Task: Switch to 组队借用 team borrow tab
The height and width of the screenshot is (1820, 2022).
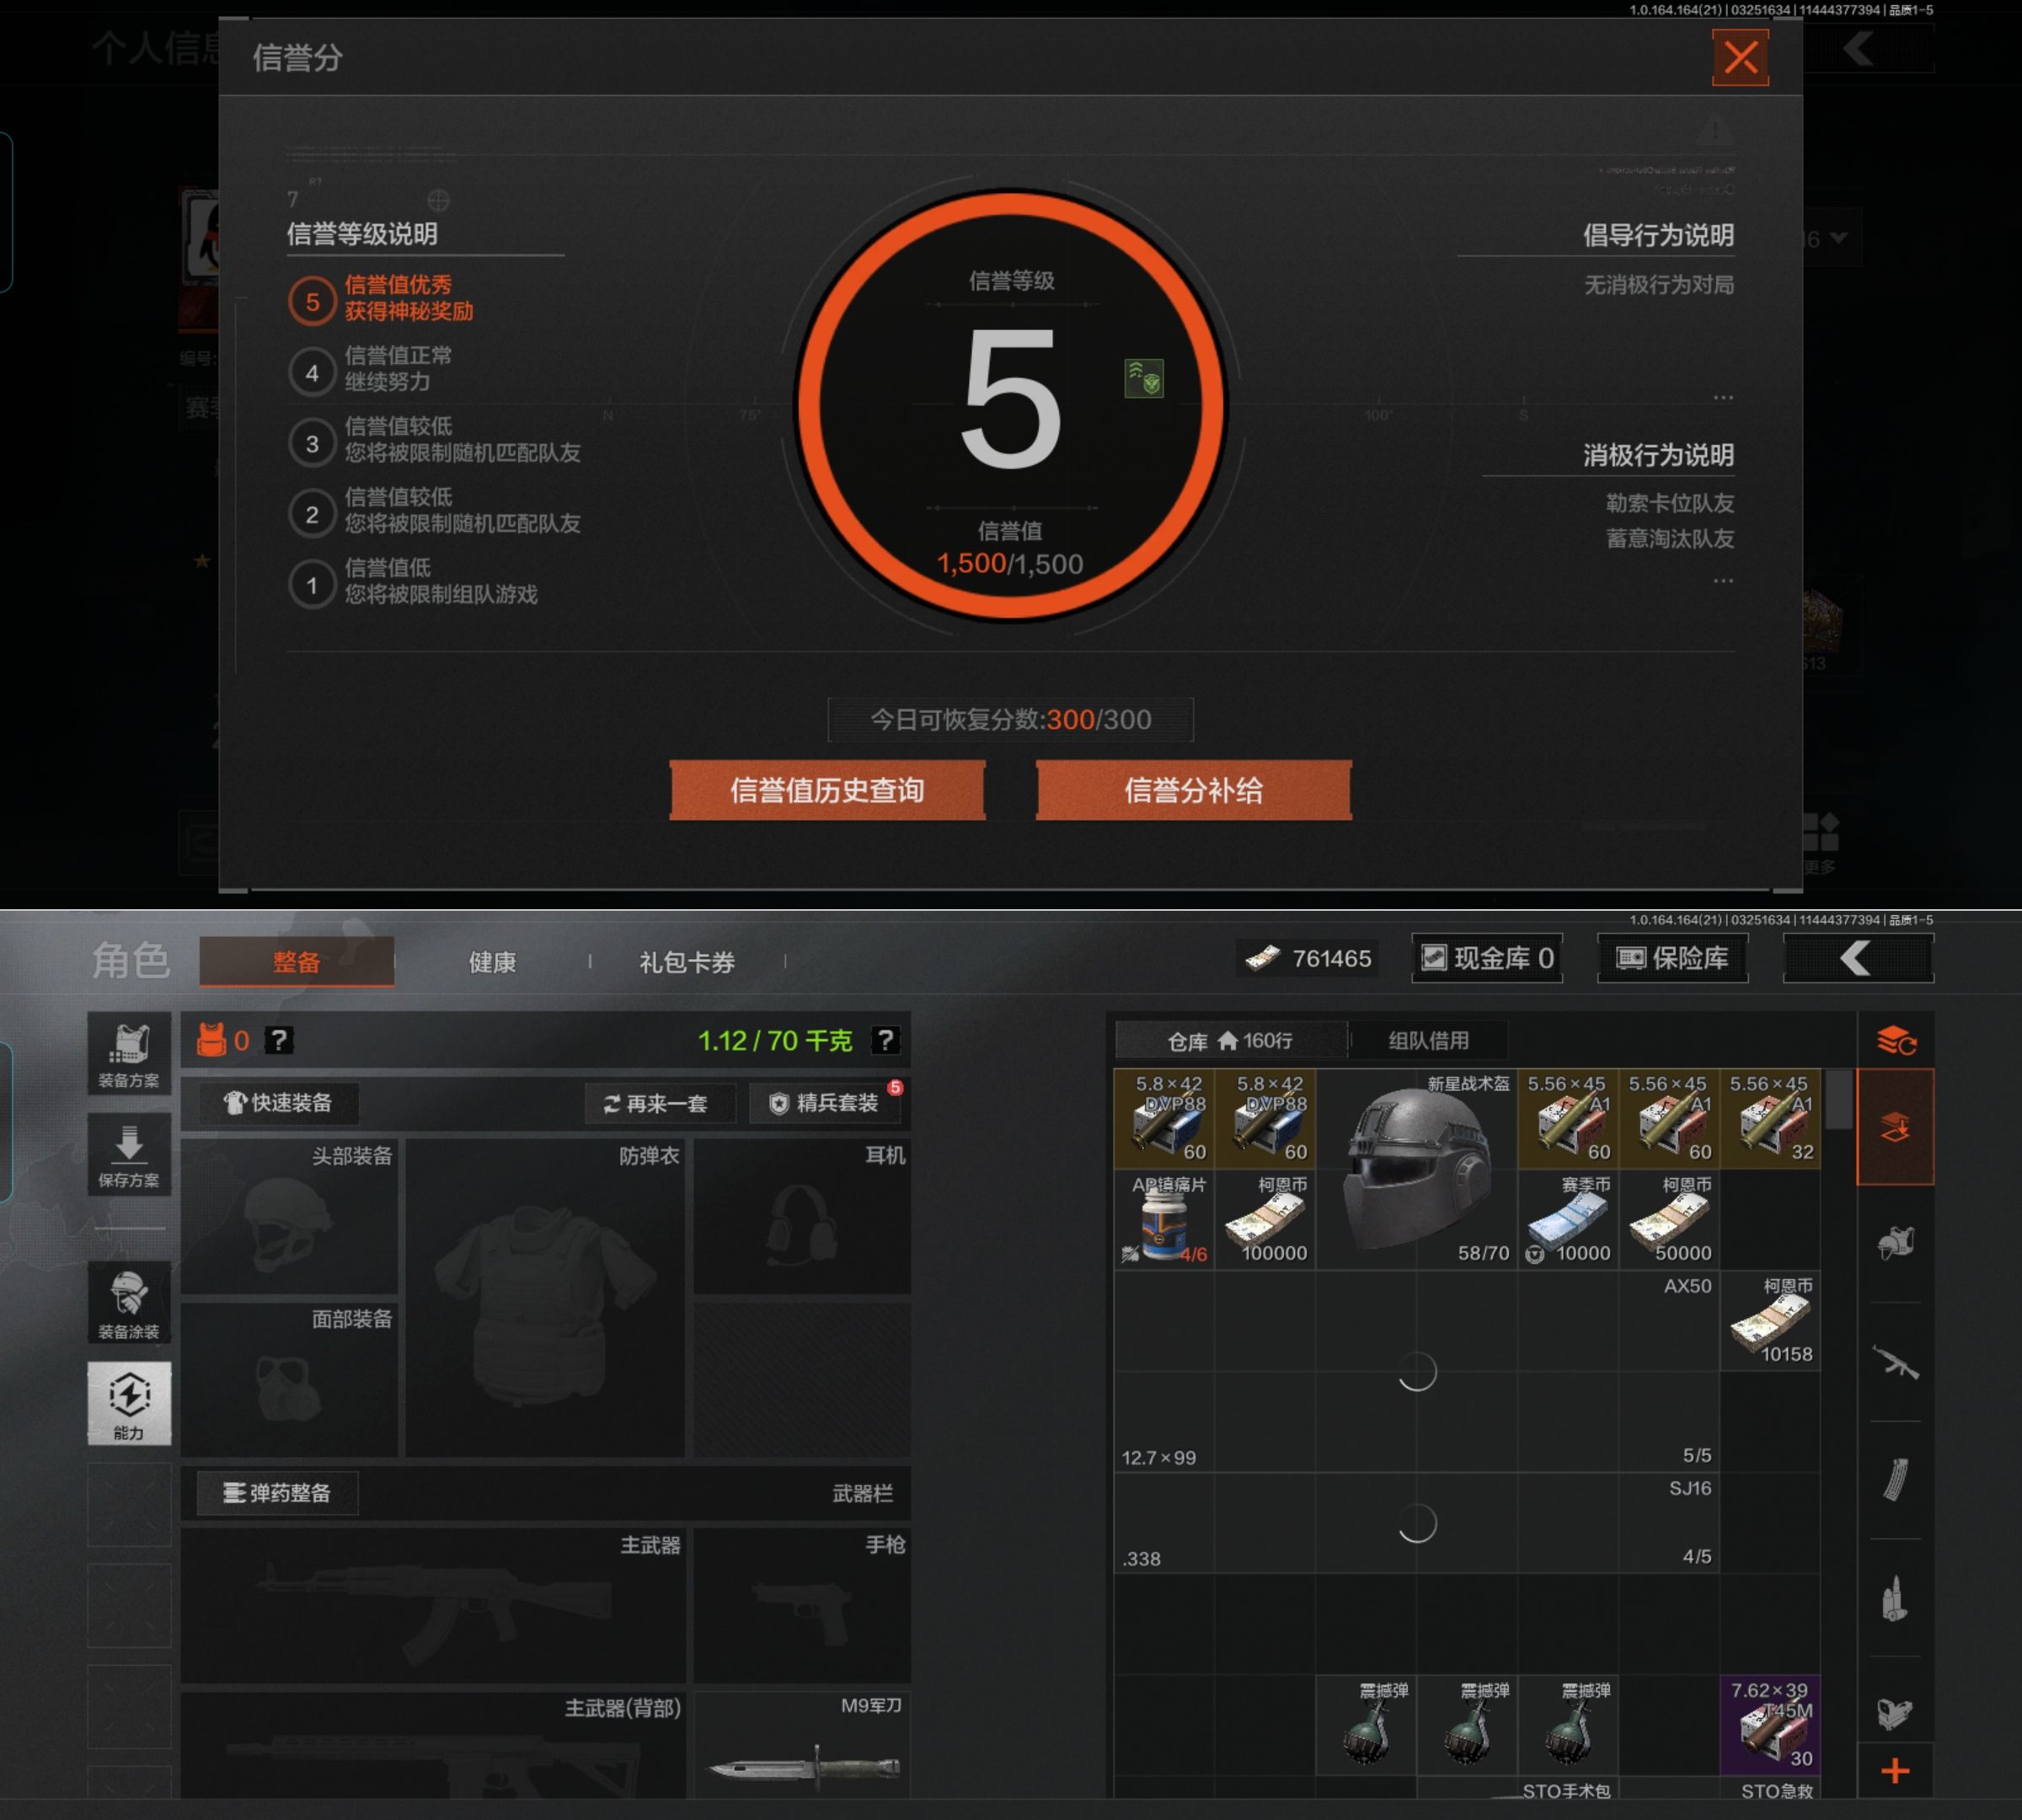Action: point(1428,1040)
